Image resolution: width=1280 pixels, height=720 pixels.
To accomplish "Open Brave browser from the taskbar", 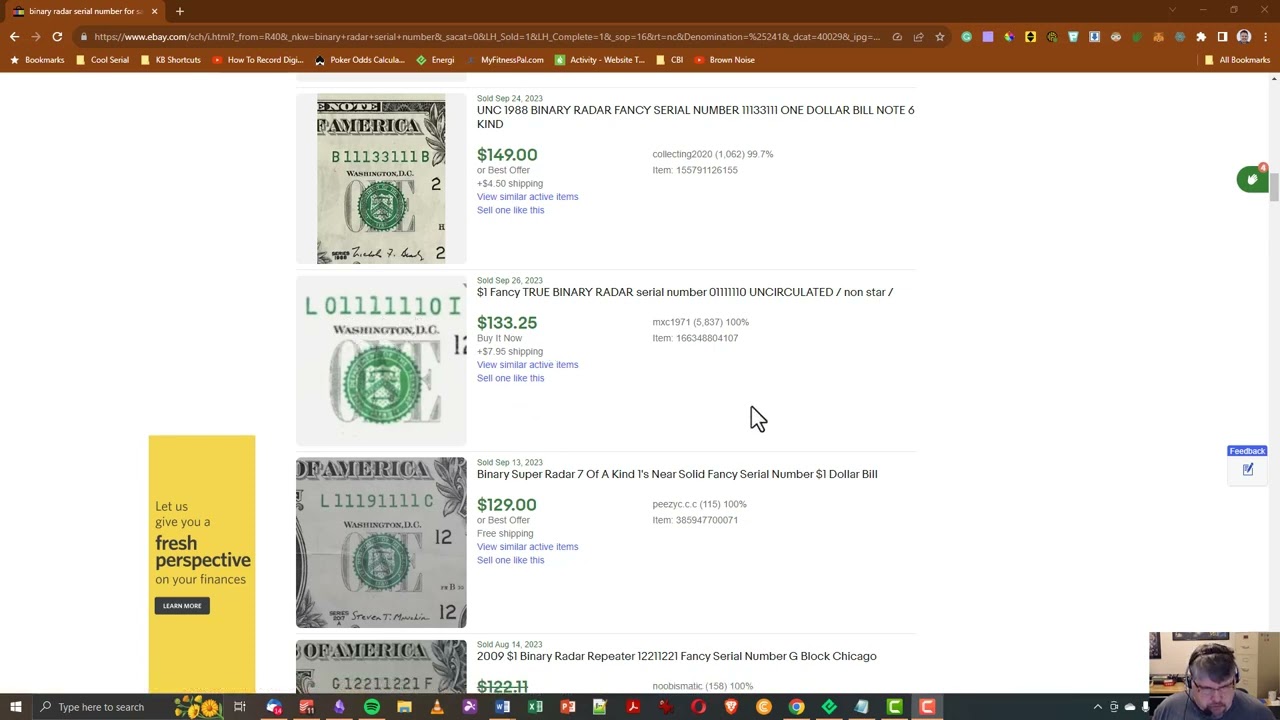I will point(731,707).
